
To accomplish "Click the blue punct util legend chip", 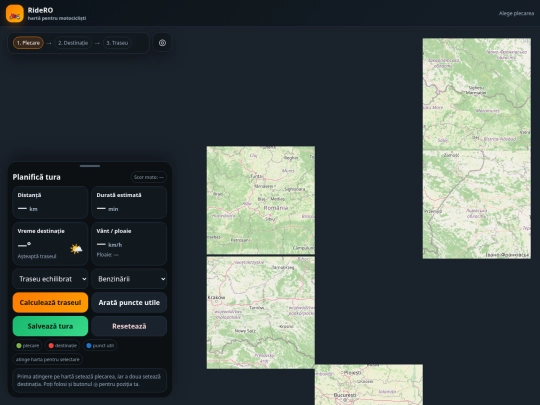I will pyautogui.click(x=100, y=345).
